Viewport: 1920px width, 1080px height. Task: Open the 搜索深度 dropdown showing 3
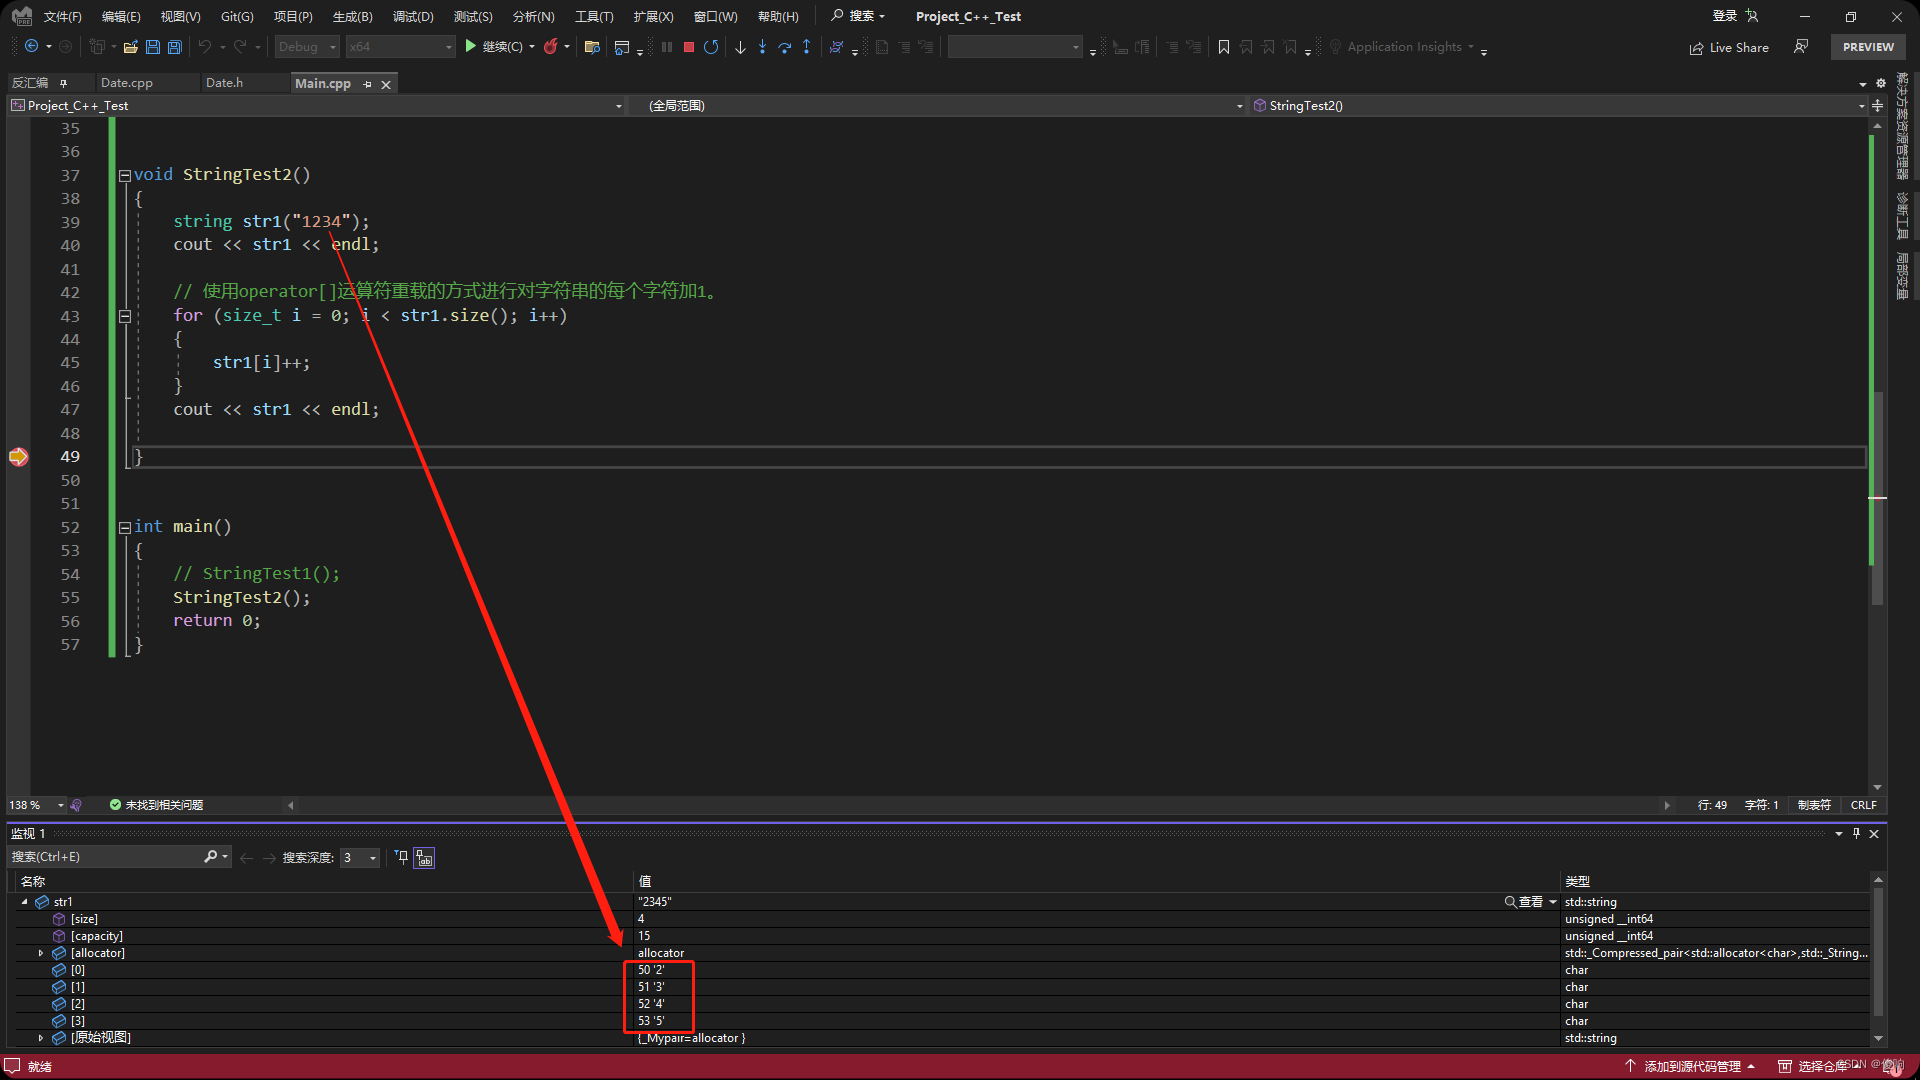click(x=360, y=857)
